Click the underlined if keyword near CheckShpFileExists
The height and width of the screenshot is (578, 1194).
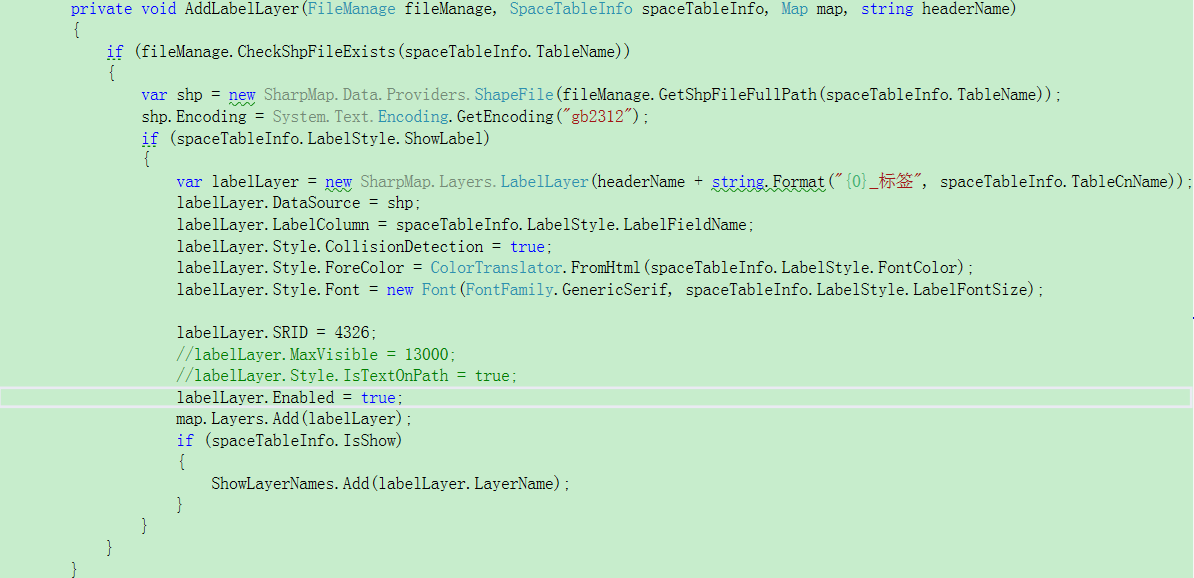[114, 51]
